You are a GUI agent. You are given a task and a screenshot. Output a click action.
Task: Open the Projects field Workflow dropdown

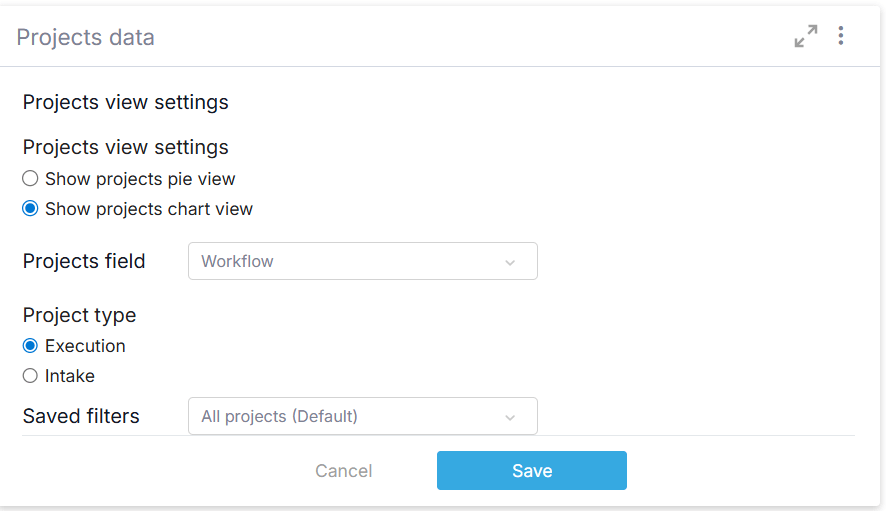click(362, 261)
